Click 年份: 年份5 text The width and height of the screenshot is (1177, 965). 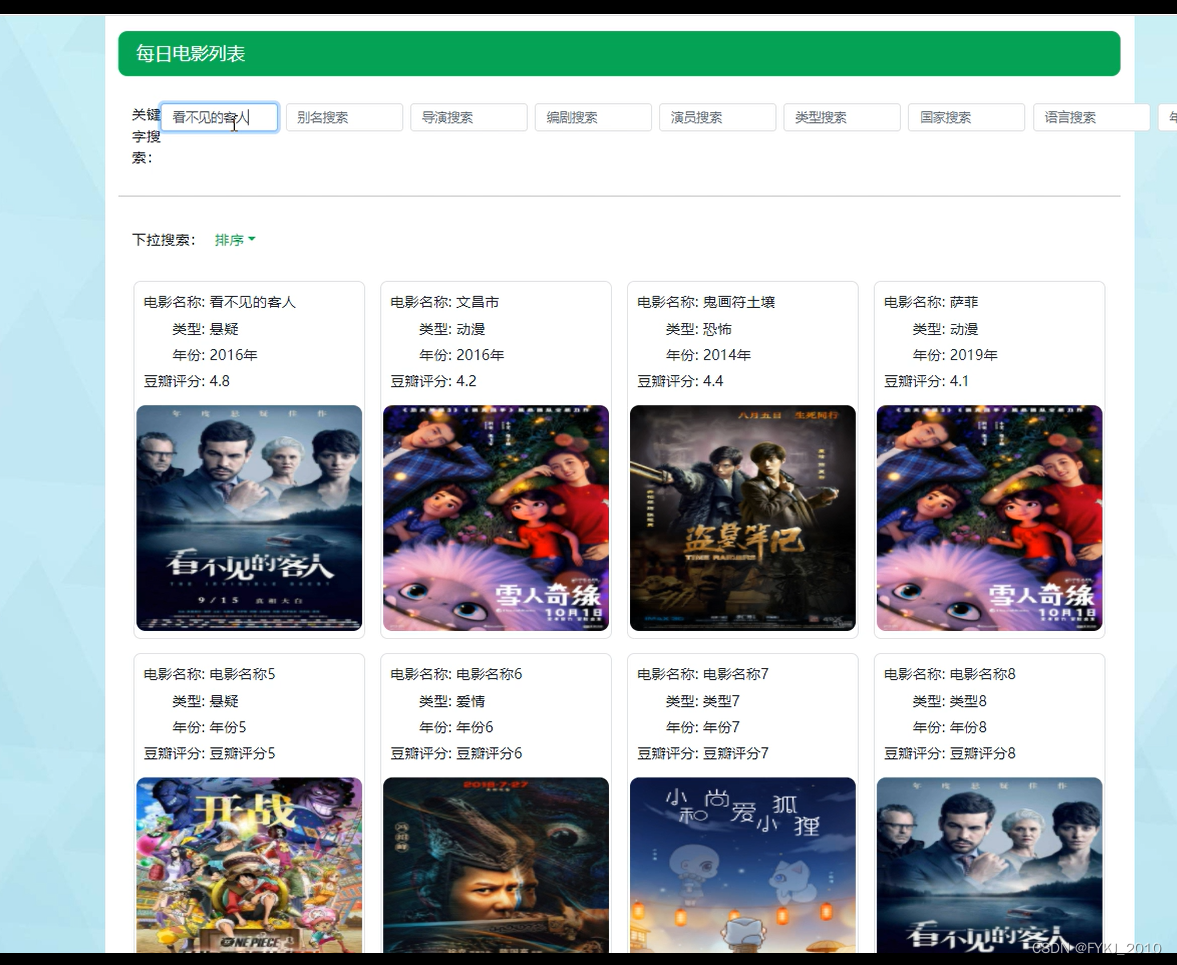pos(209,727)
